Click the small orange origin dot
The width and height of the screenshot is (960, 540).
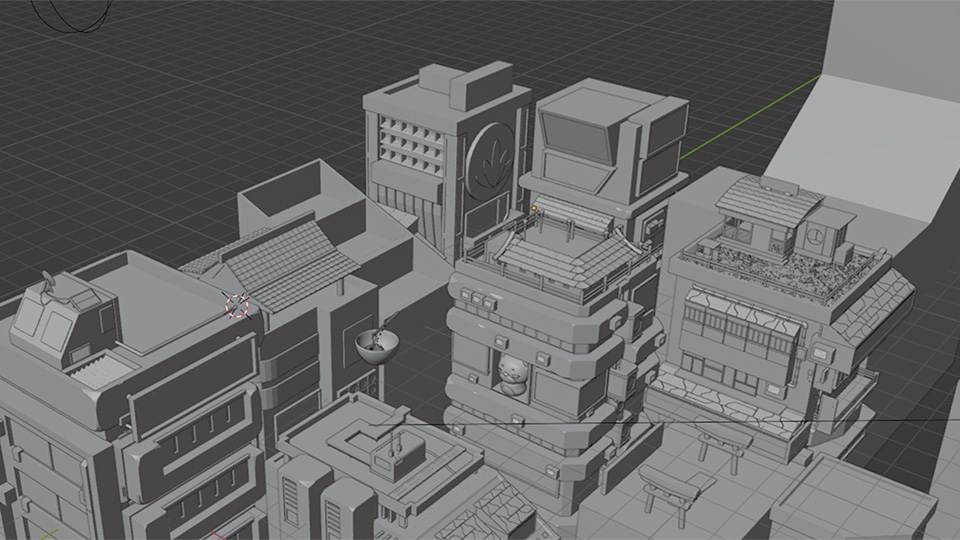click(535, 209)
